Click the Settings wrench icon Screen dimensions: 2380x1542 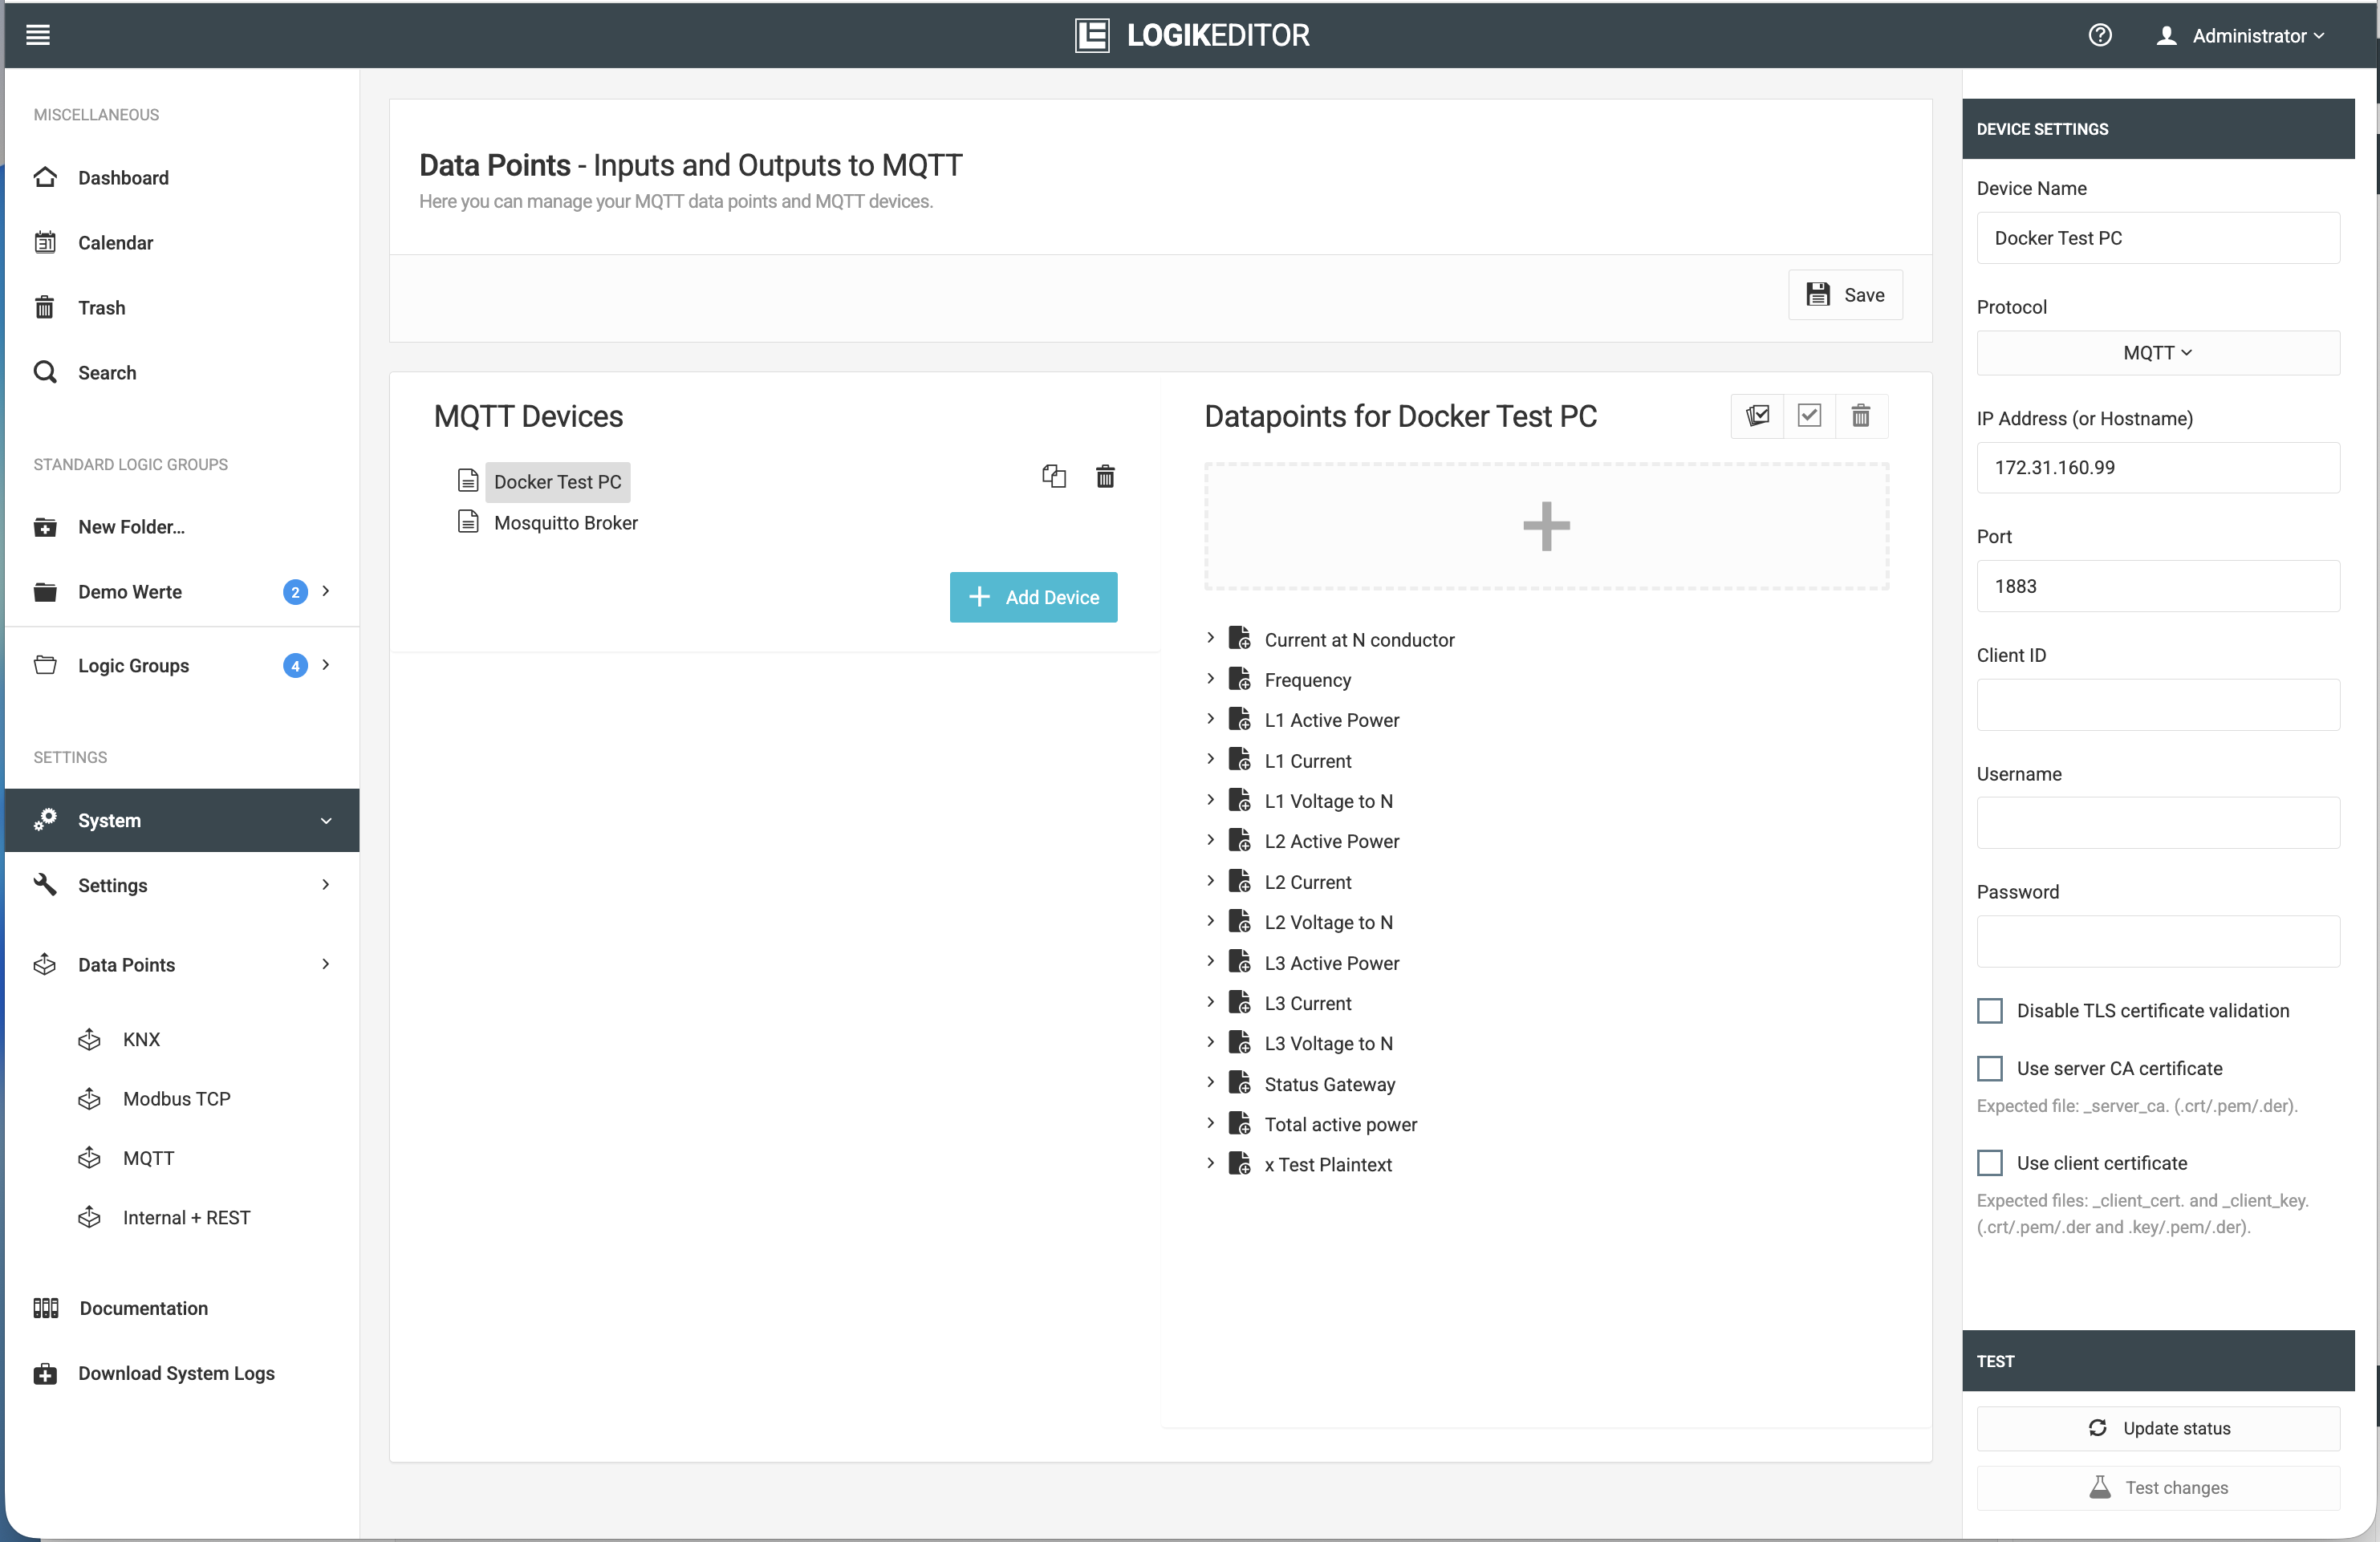pyautogui.click(x=45, y=884)
